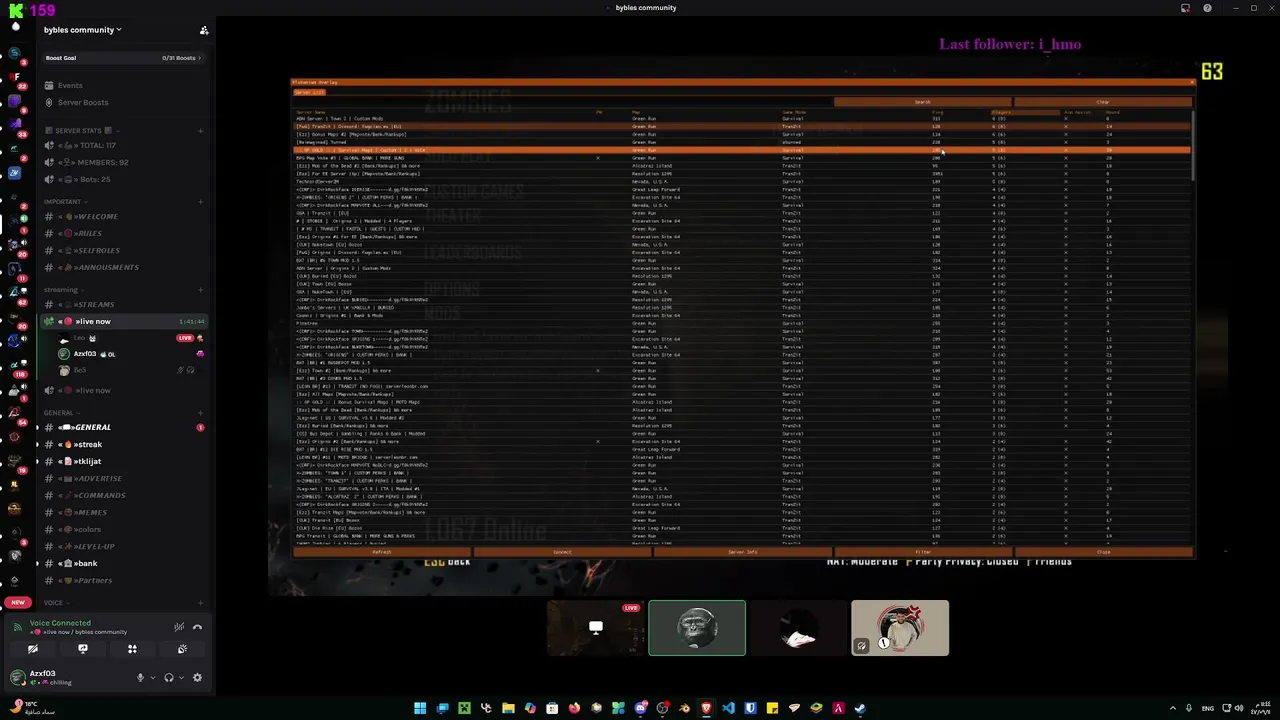The image size is (1280, 720).
Task: Create a channel in VOICE category
Action: (201, 603)
